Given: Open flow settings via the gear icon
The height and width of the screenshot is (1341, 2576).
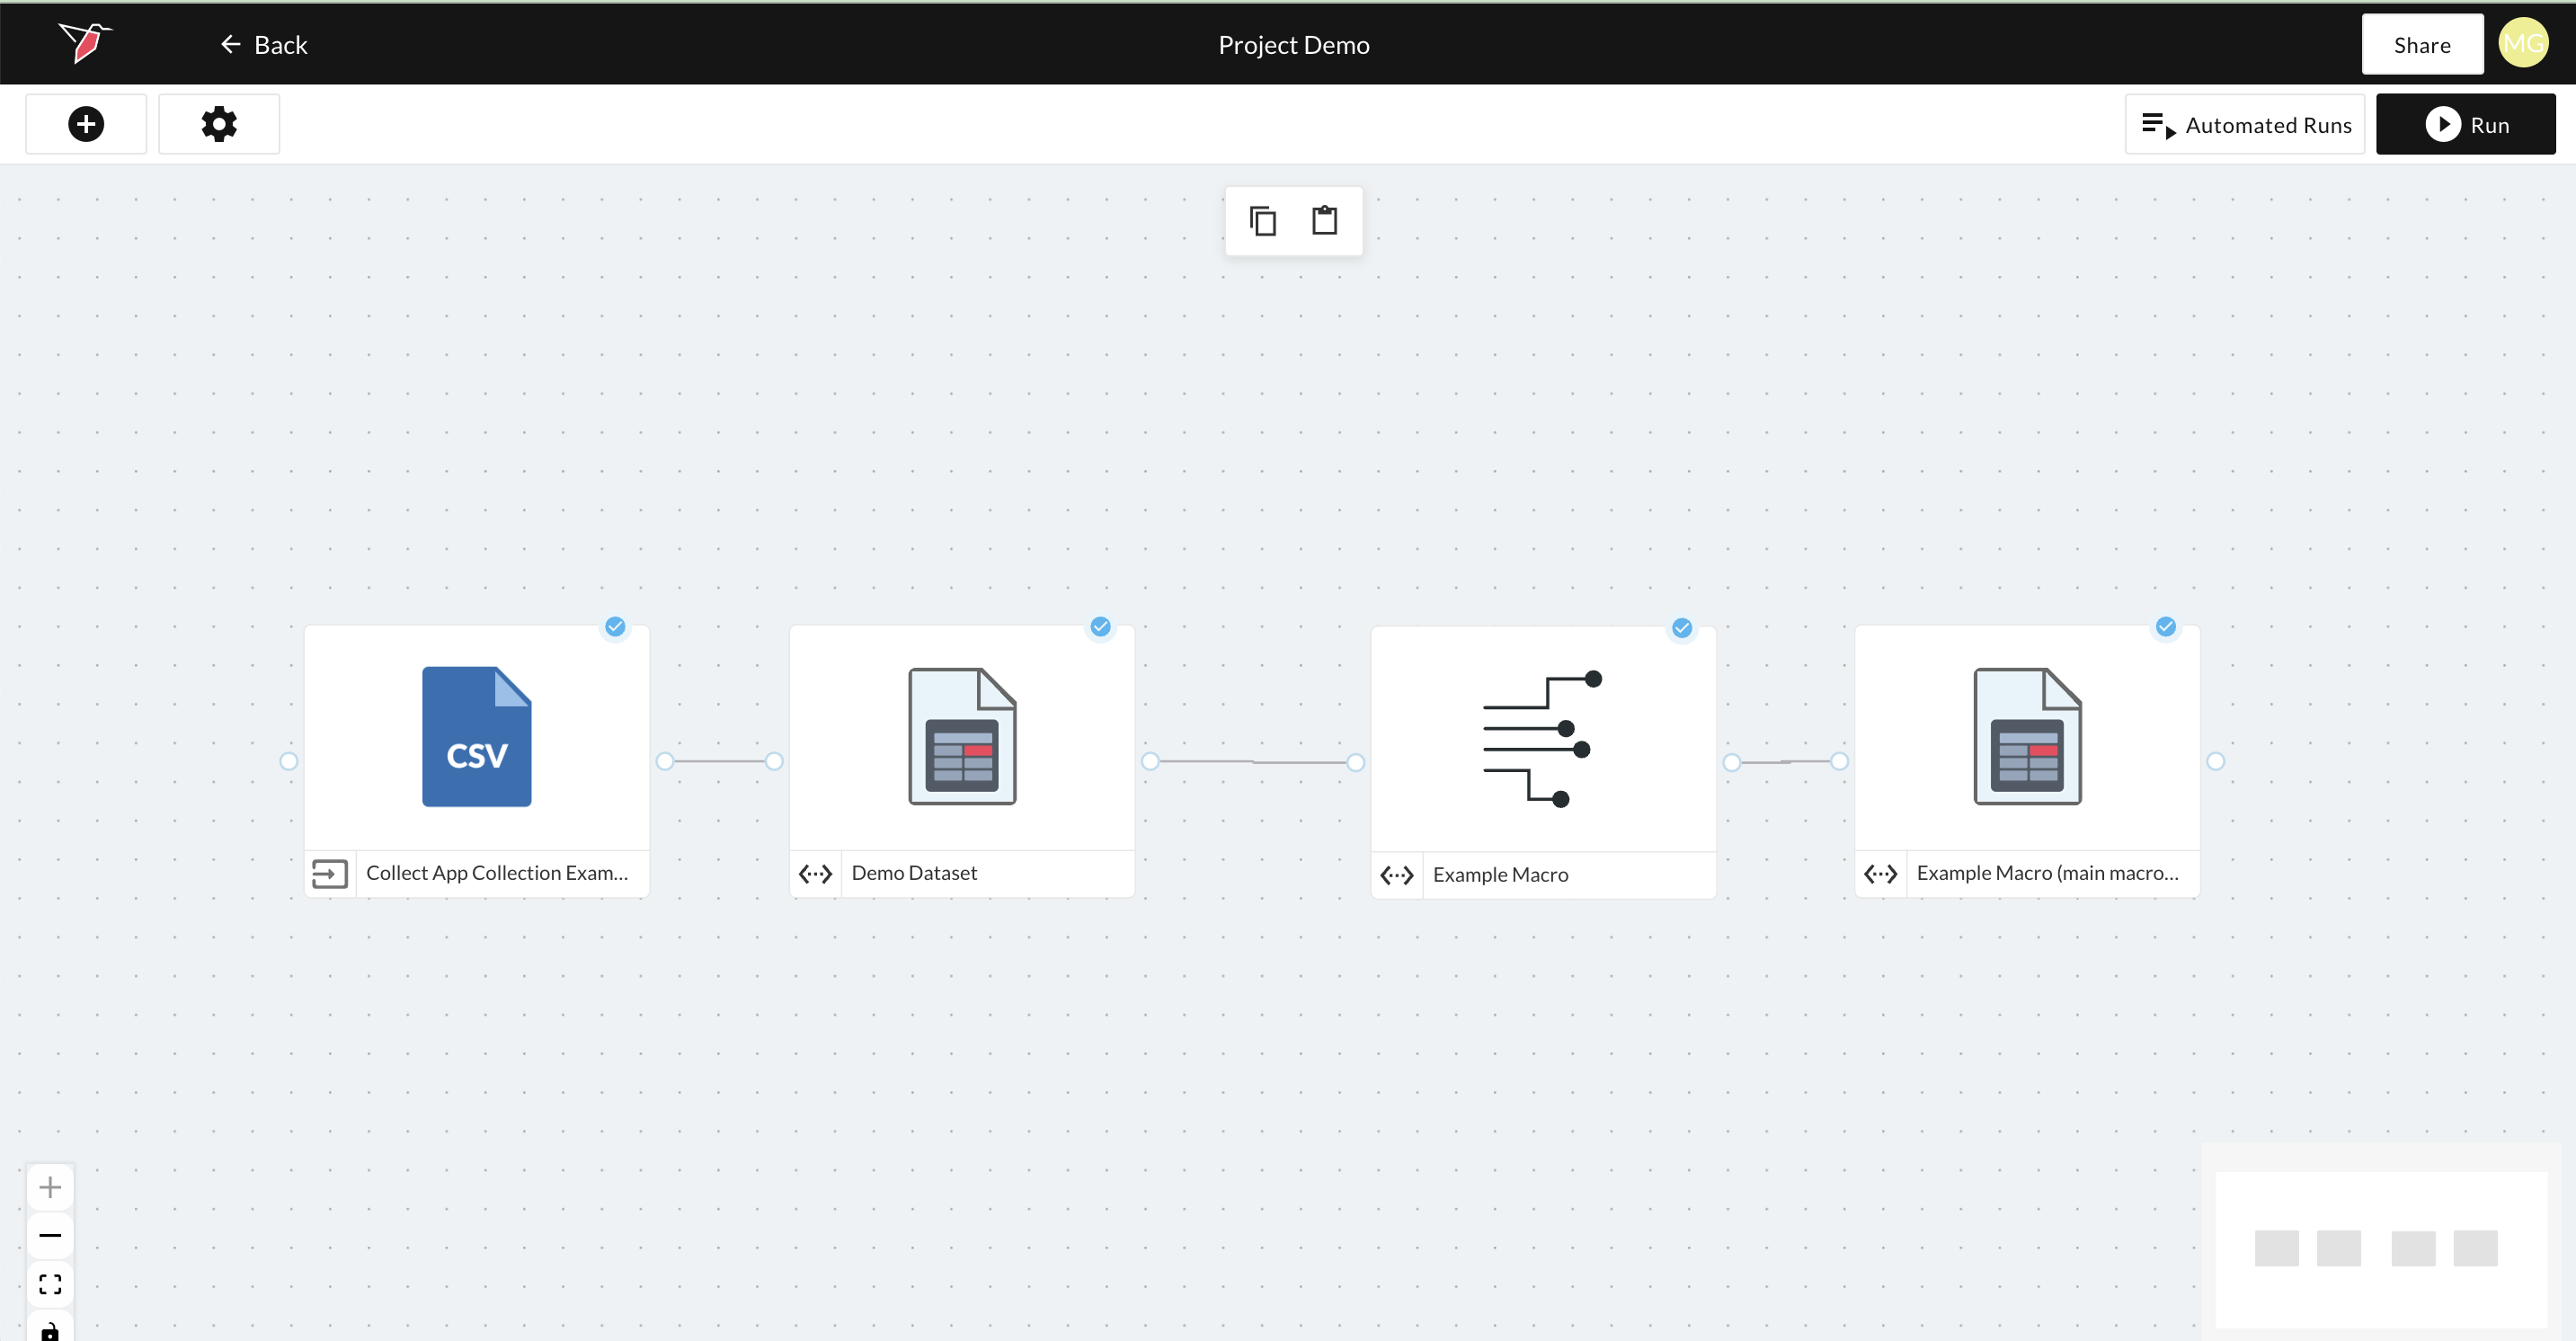Looking at the screenshot, I should [218, 123].
